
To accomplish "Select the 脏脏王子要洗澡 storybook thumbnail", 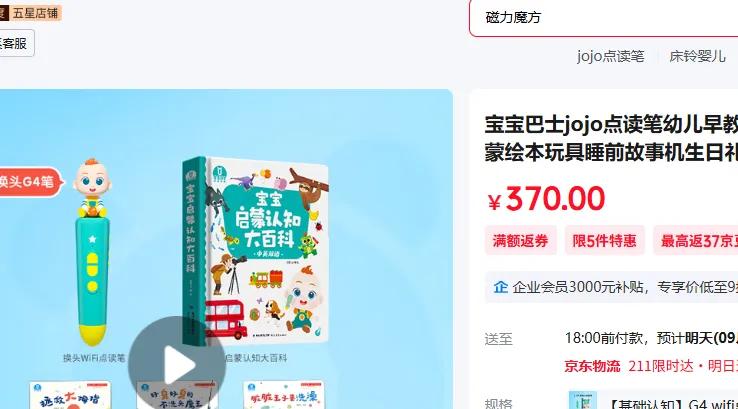I will click(x=283, y=395).
